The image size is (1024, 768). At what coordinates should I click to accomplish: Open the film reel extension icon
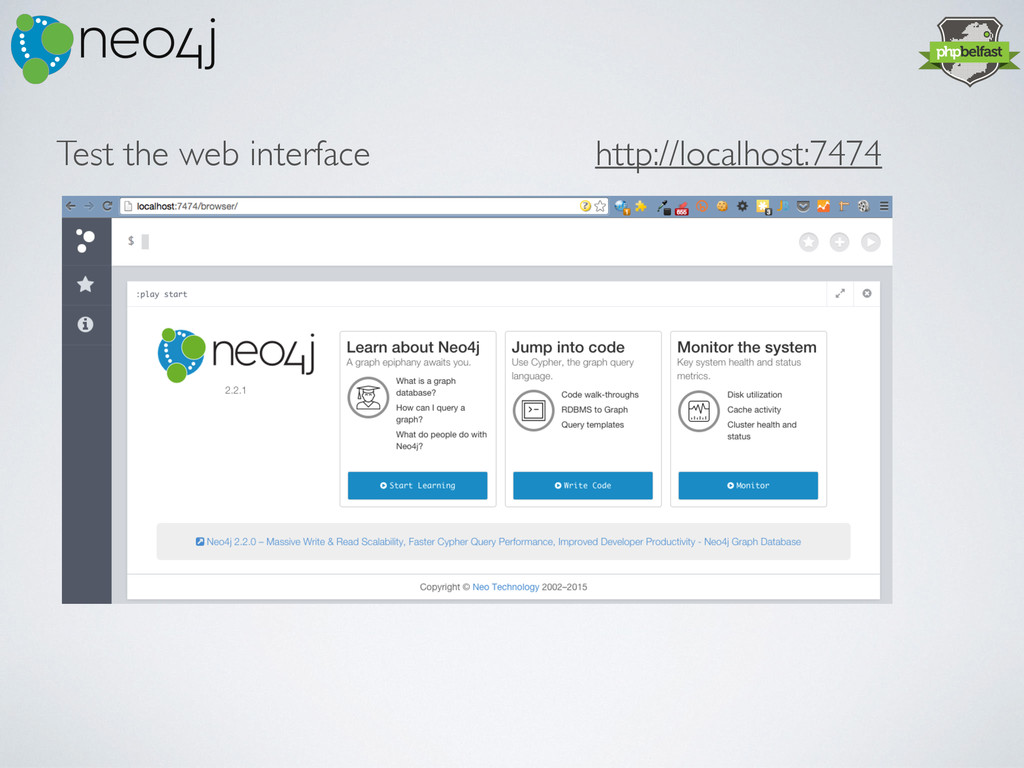pos(863,206)
